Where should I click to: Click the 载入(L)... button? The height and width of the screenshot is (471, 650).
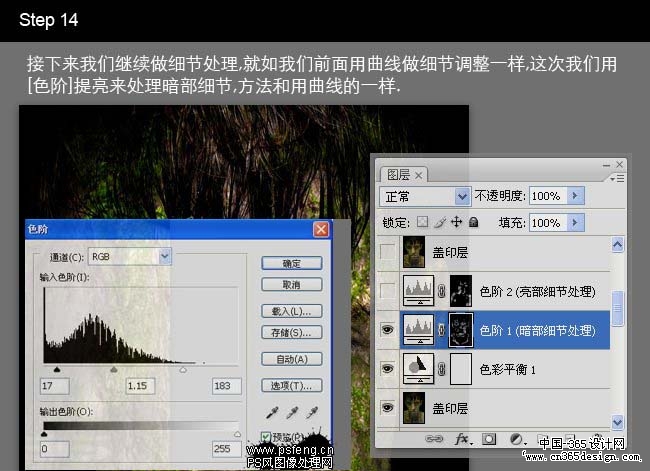click(292, 311)
